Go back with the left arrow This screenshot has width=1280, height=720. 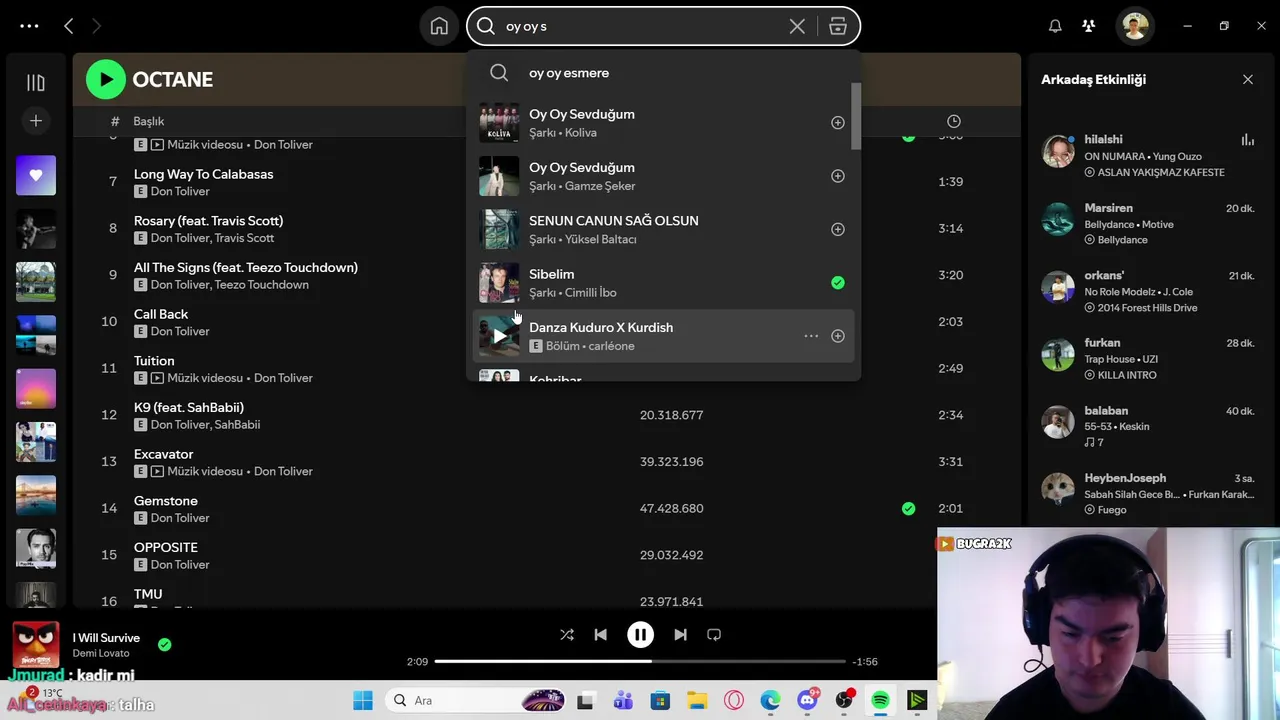click(68, 27)
